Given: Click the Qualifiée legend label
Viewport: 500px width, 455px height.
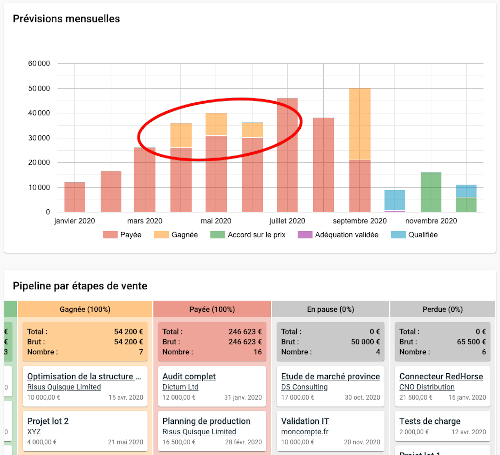Looking at the screenshot, I should pyautogui.click(x=423, y=235).
